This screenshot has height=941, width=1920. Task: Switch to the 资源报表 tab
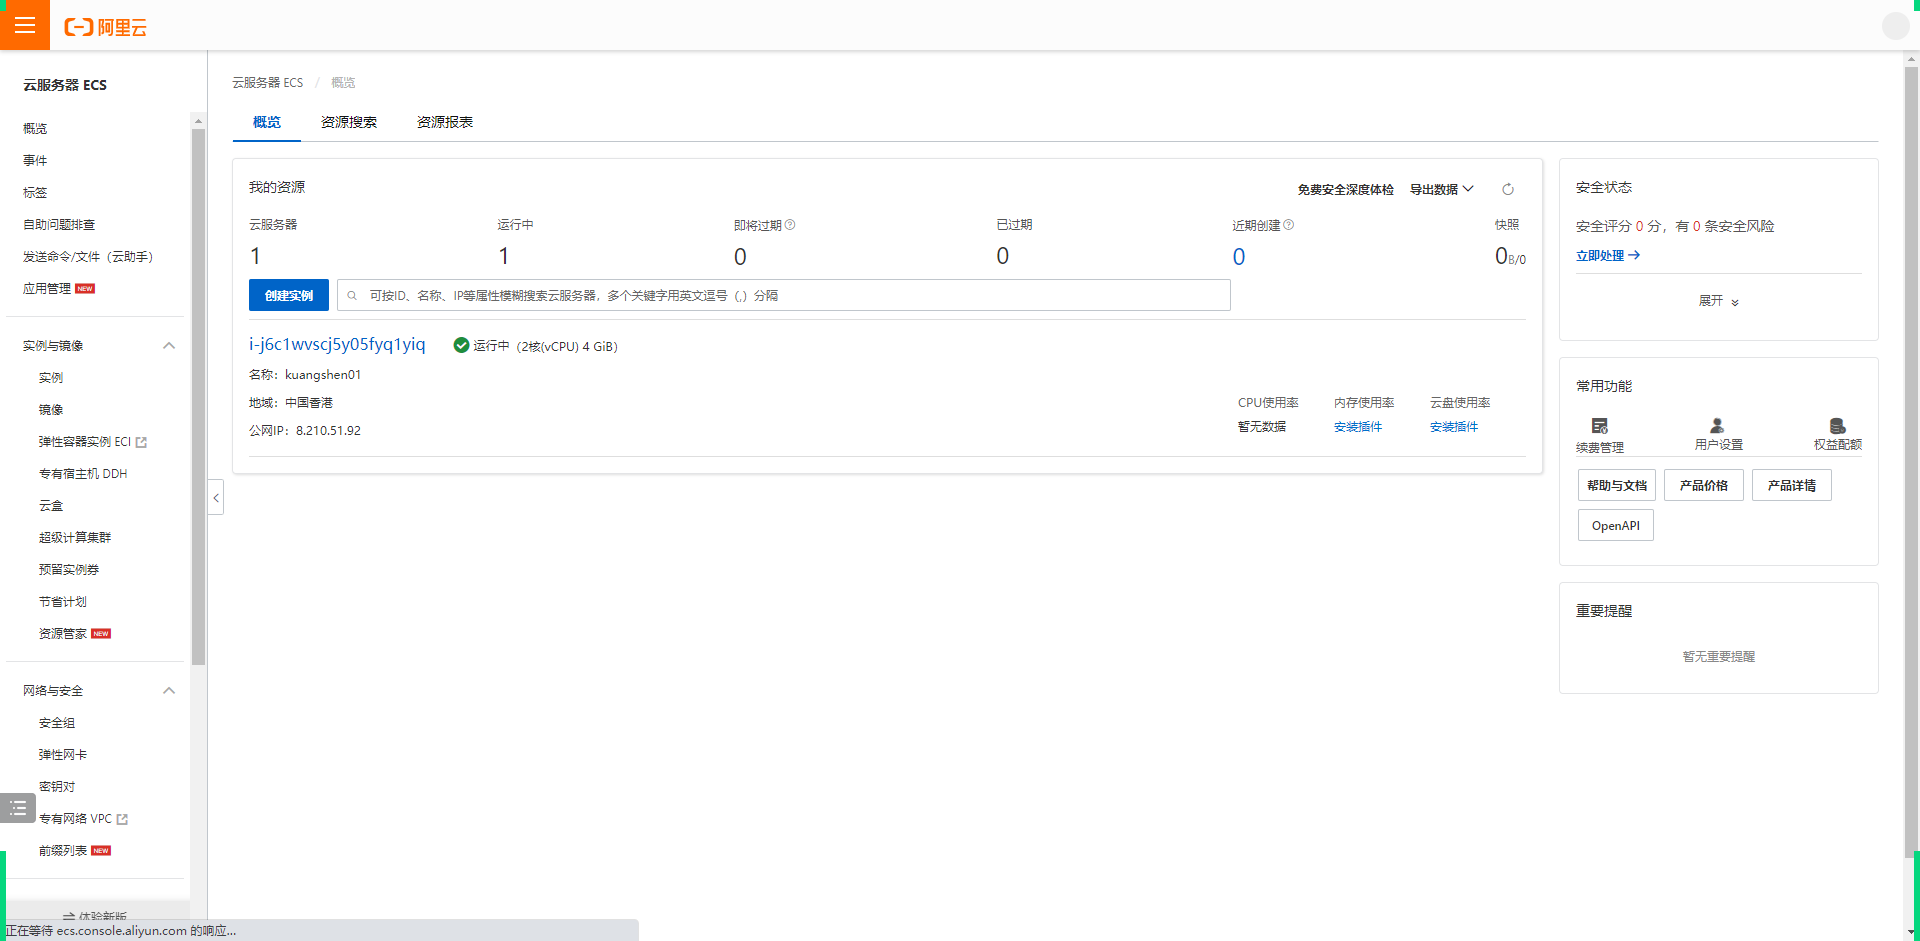tap(445, 122)
